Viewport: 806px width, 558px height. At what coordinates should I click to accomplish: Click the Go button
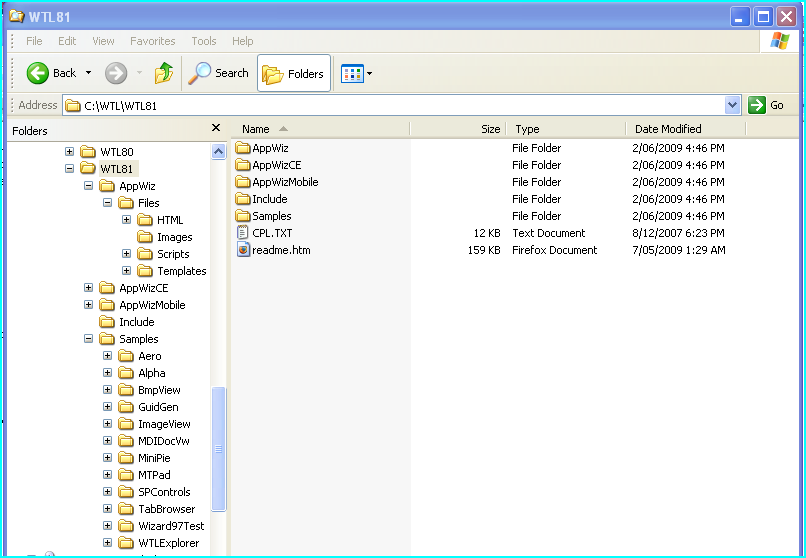pyautogui.click(x=767, y=105)
